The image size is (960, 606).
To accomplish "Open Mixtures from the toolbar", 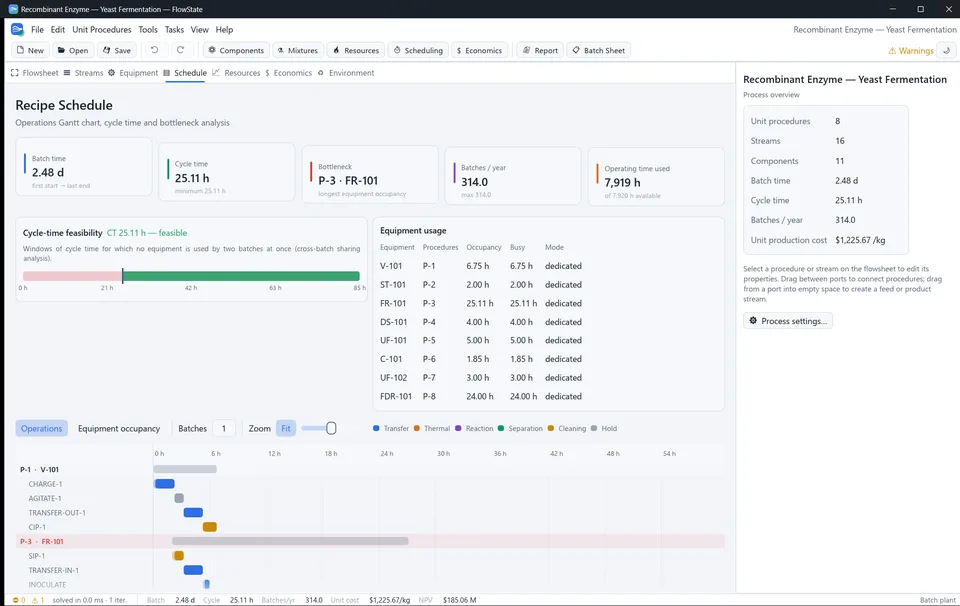I will tap(298, 50).
